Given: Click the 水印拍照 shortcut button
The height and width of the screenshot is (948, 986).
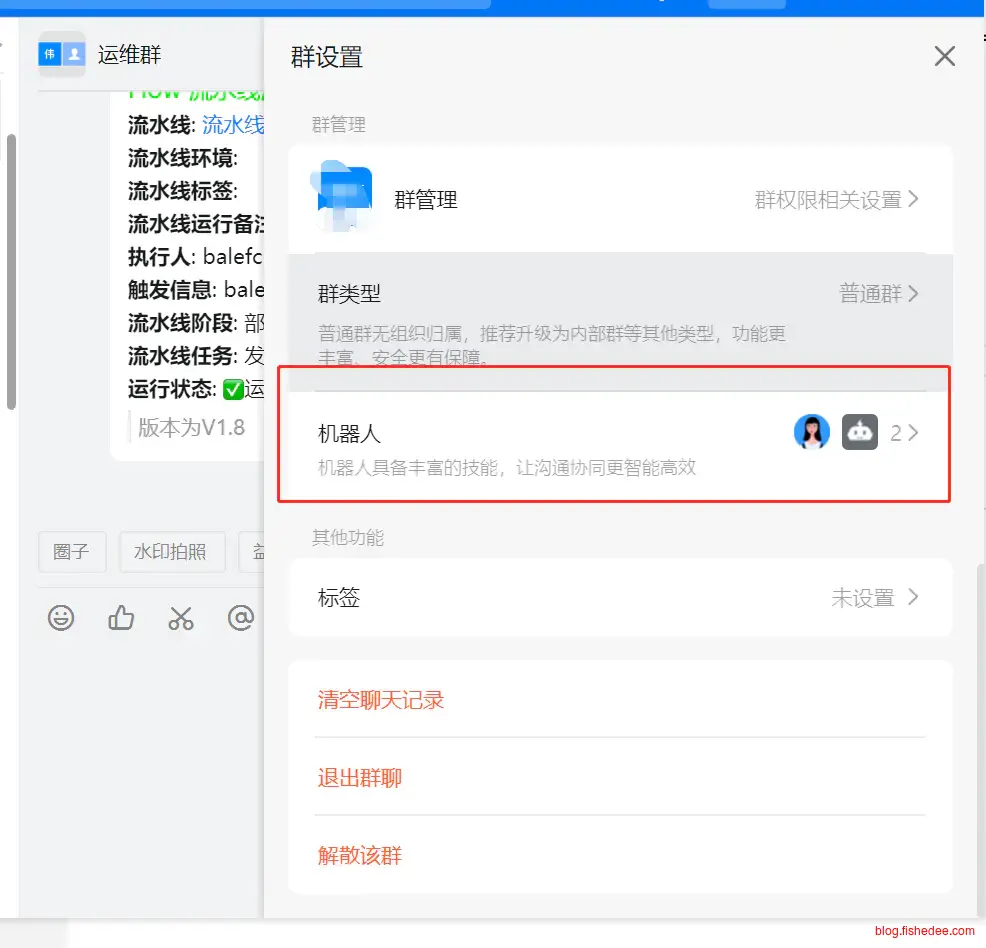Looking at the screenshot, I should click(171, 552).
